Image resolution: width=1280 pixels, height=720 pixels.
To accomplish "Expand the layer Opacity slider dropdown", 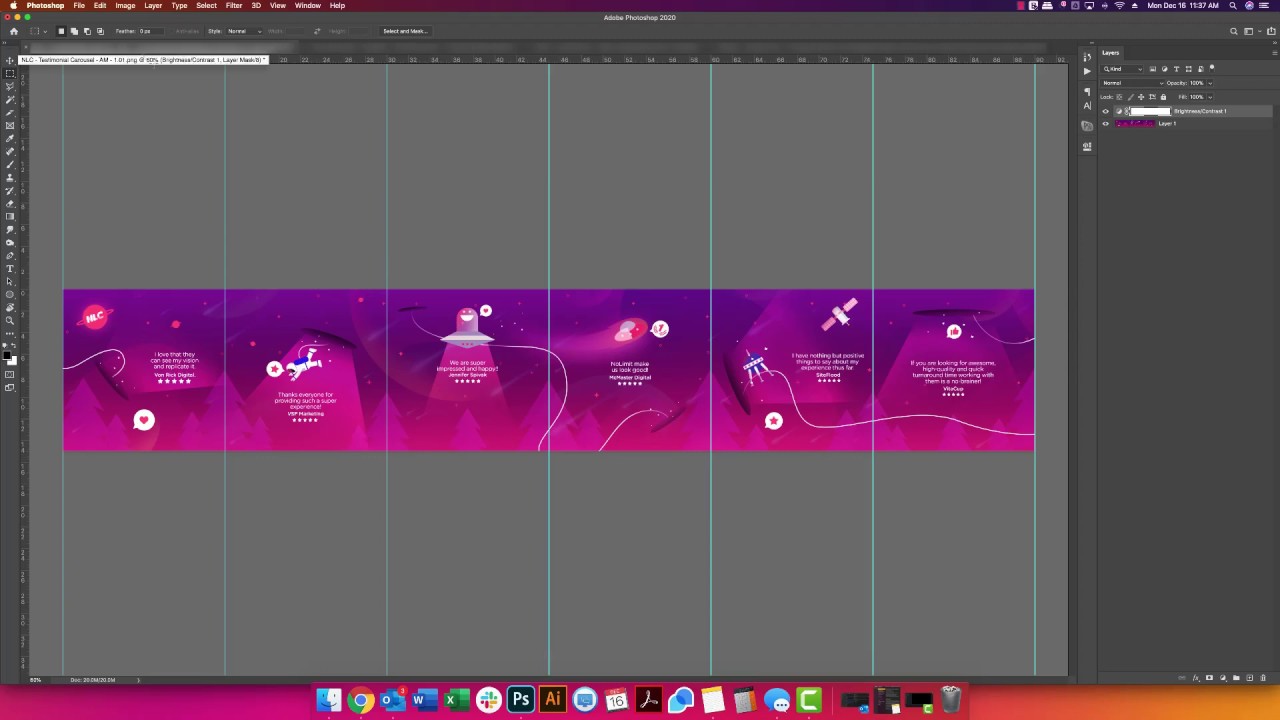I will click(x=1210, y=83).
